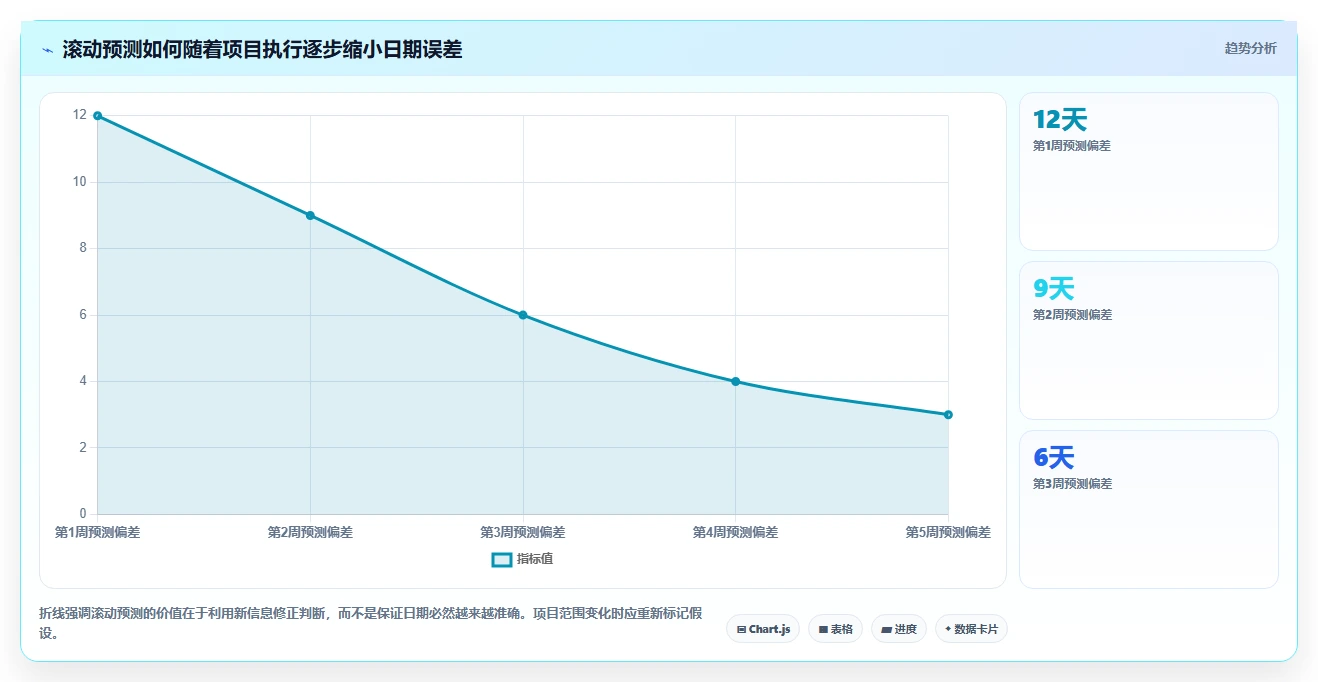The image size is (1318, 682).
Task: Select the 12天 data card
Action: (1148, 171)
